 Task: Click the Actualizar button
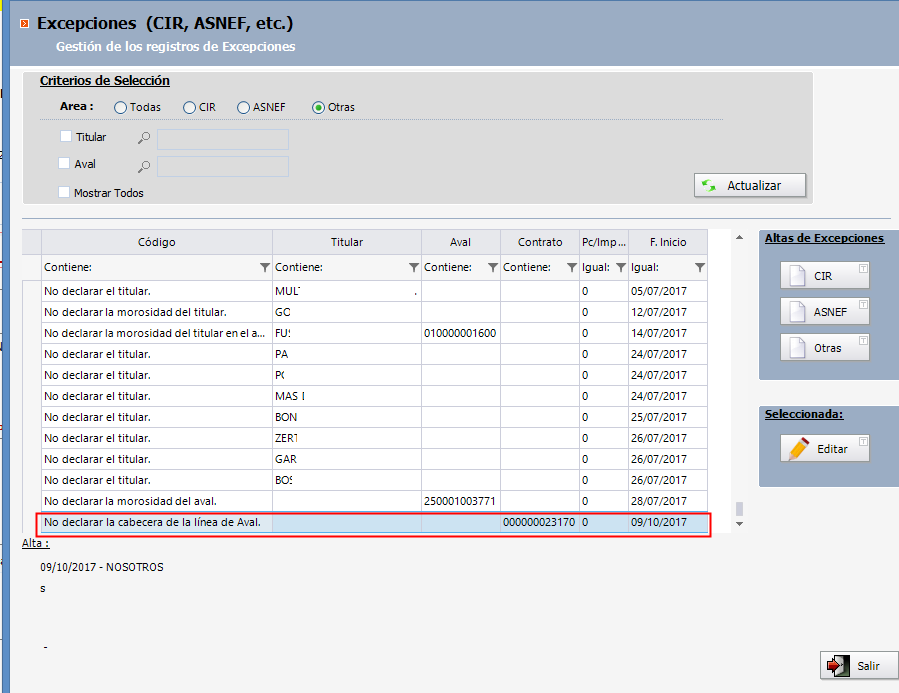[750, 185]
